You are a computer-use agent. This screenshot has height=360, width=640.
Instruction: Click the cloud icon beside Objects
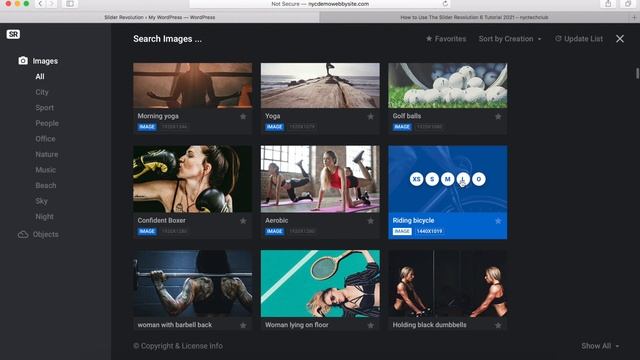pyautogui.click(x=23, y=235)
